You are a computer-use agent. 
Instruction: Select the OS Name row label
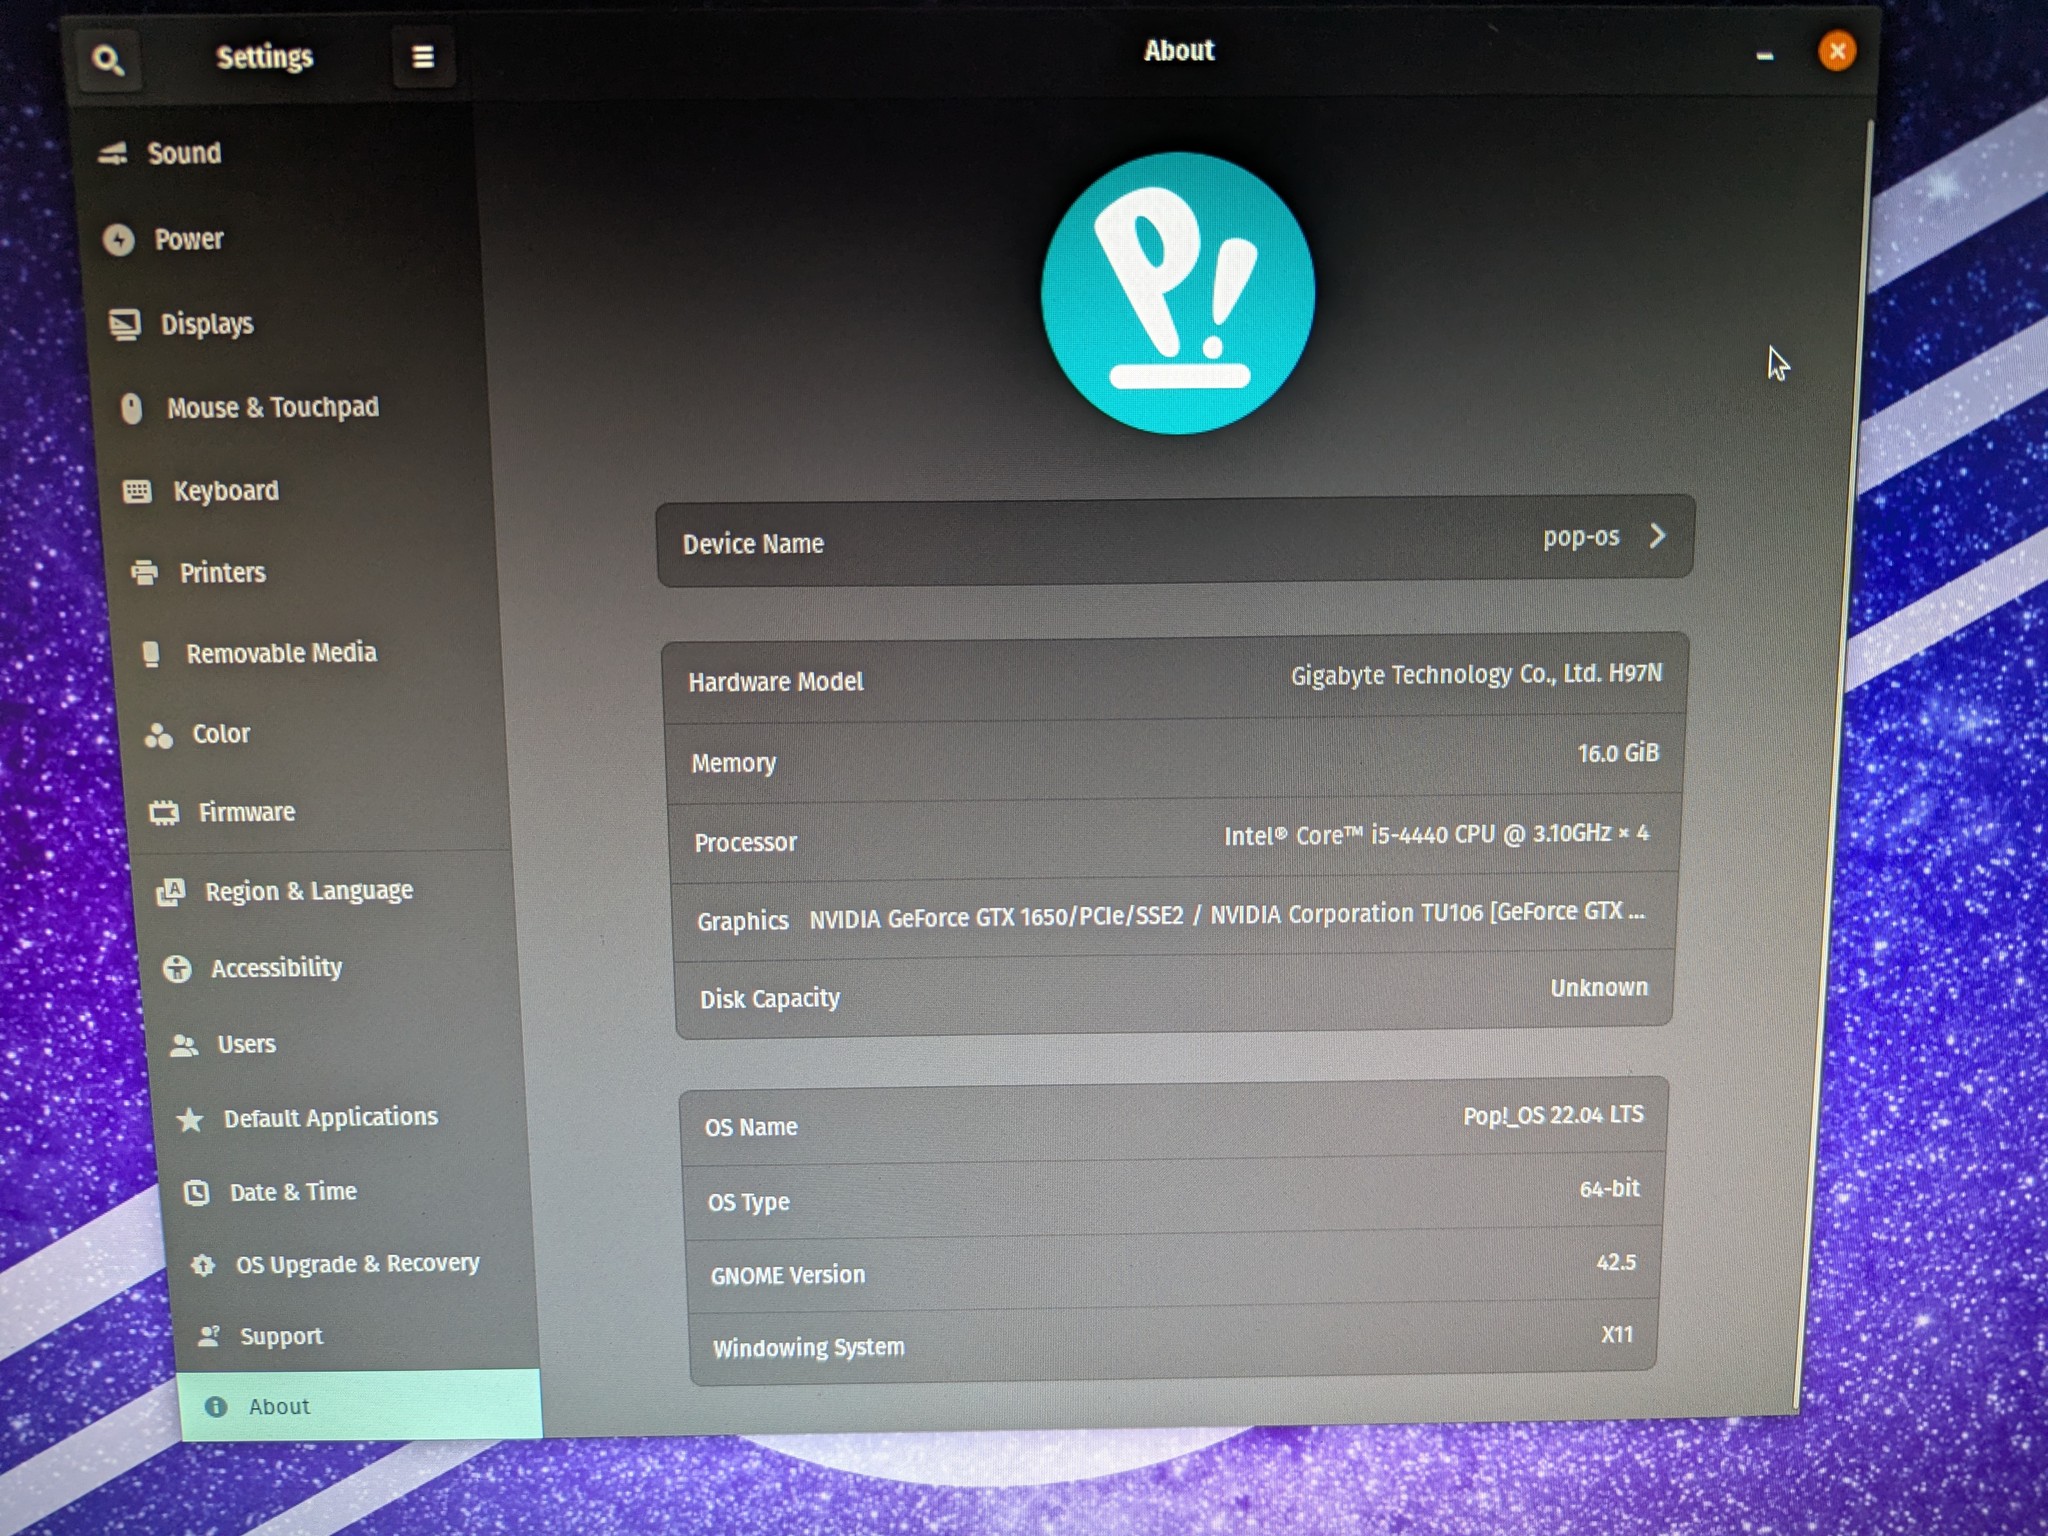pos(751,1127)
